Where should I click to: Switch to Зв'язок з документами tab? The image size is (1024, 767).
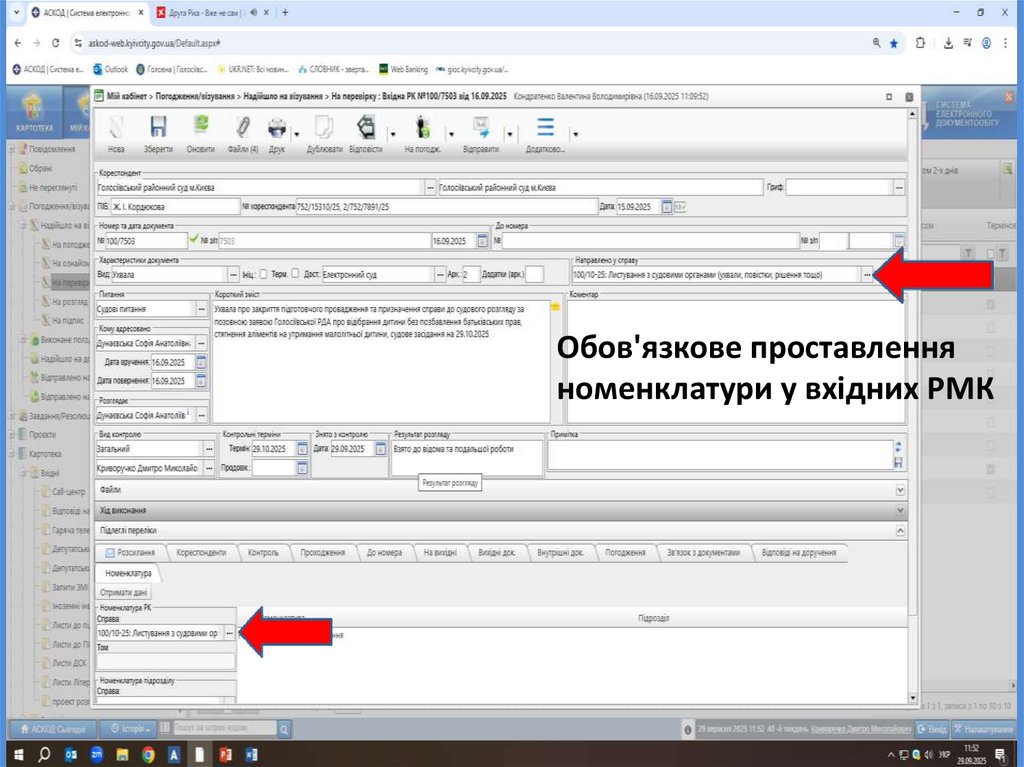(703, 553)
